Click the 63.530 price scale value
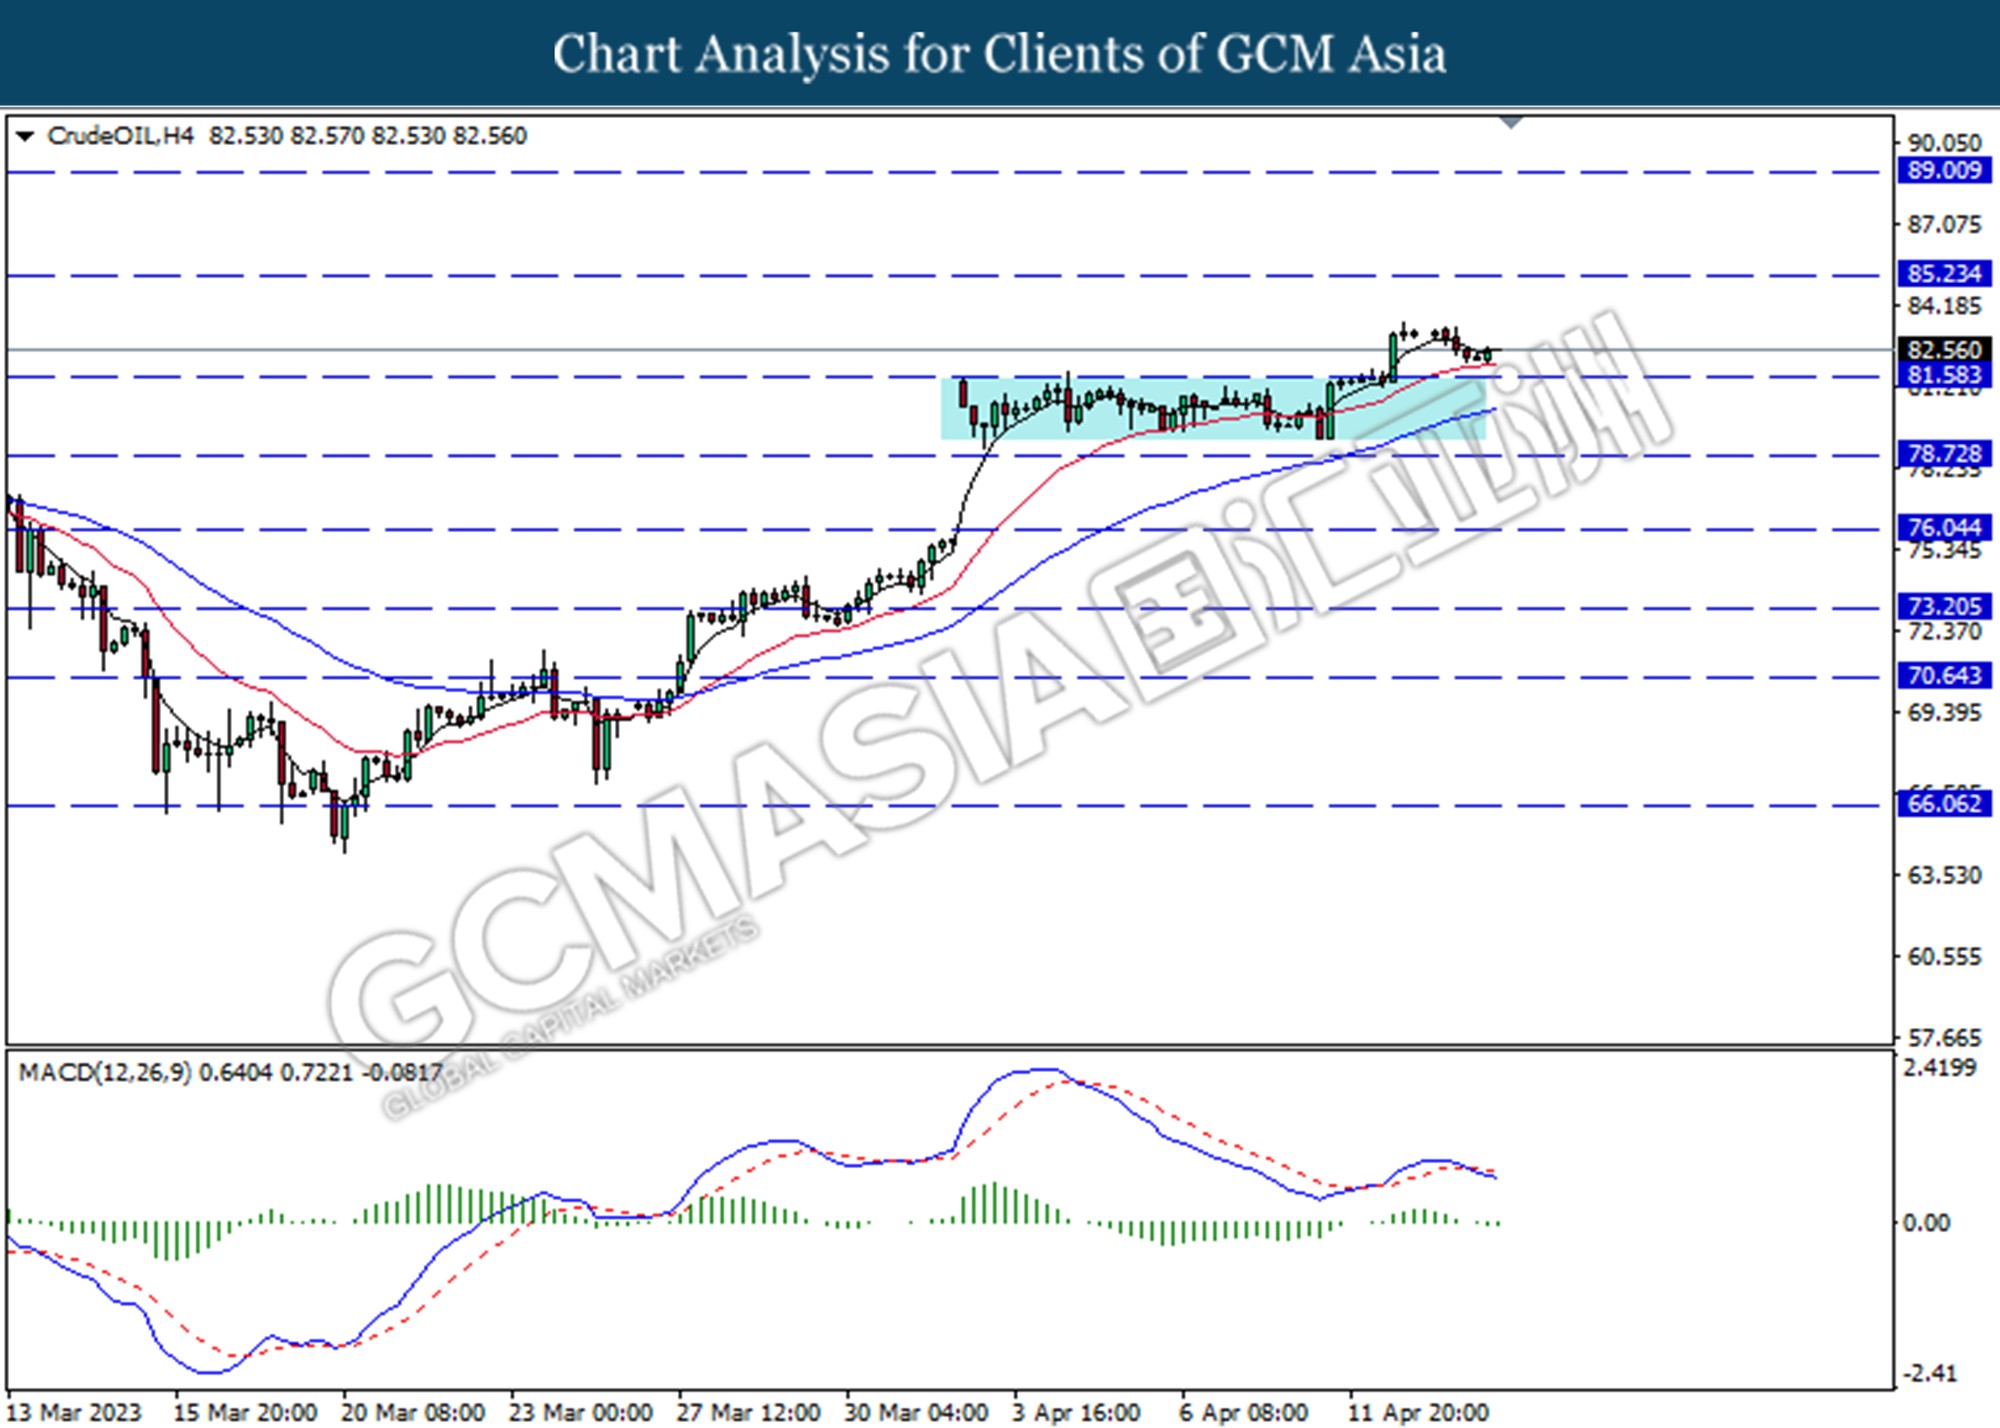 [x=1944, y=875]
